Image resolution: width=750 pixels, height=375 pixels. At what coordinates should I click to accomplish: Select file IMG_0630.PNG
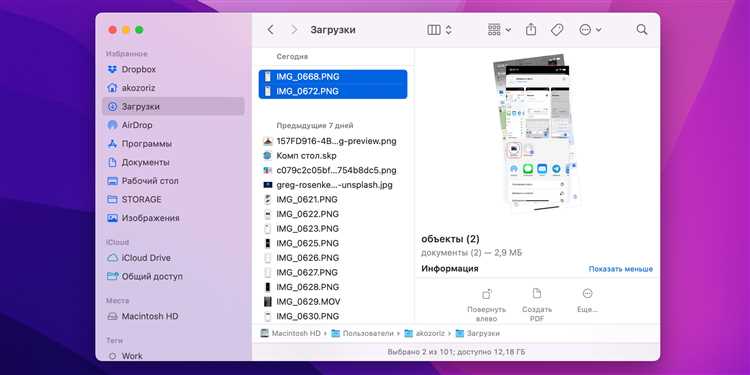[x=333, y=316]
